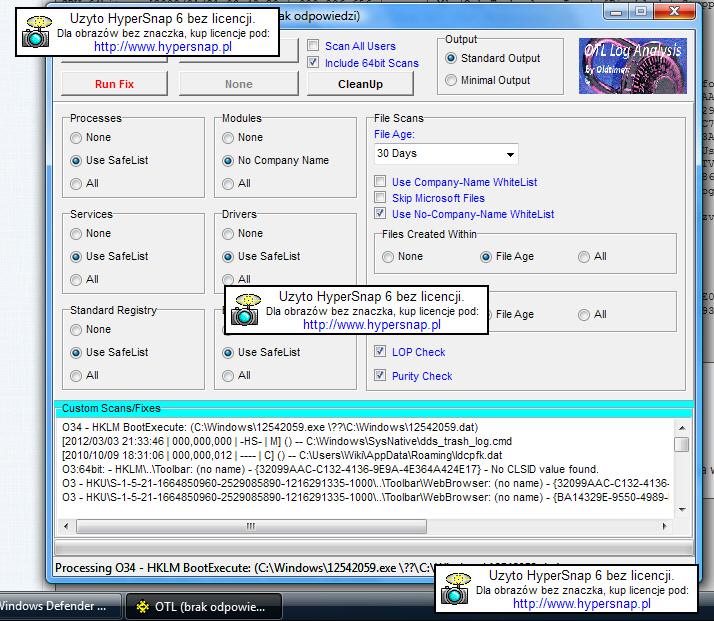This screenshot has height=621, width=714.
Task: Open OTL (brak odpowie...) taskbar button
Action: (x=204, y=606)
